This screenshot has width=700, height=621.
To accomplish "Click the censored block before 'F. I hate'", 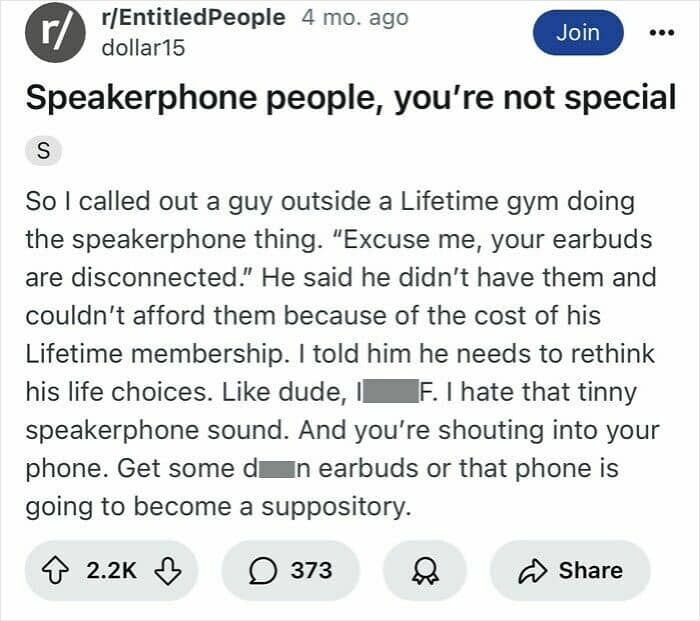I will click(x=387, y=392).
